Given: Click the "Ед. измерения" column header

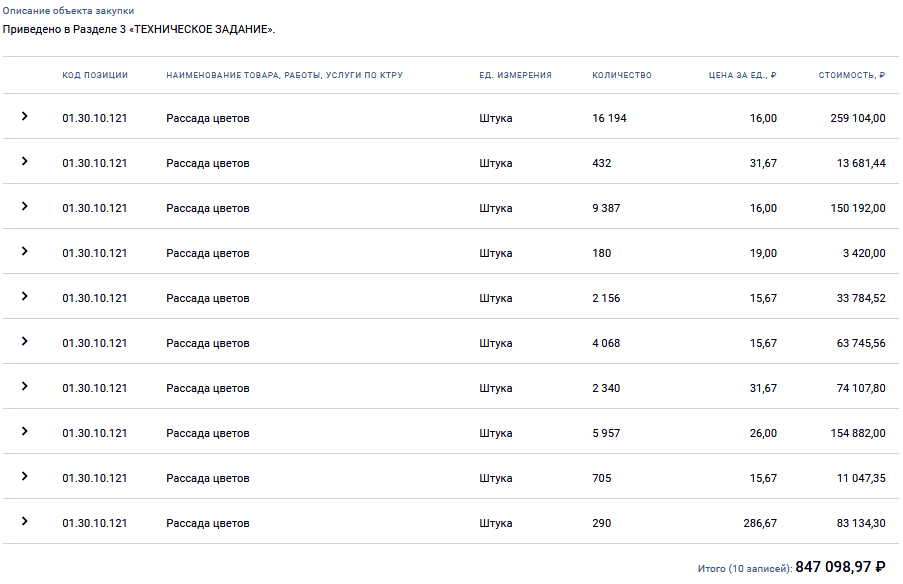Looking at the screenshot, I should pos(515,76).
